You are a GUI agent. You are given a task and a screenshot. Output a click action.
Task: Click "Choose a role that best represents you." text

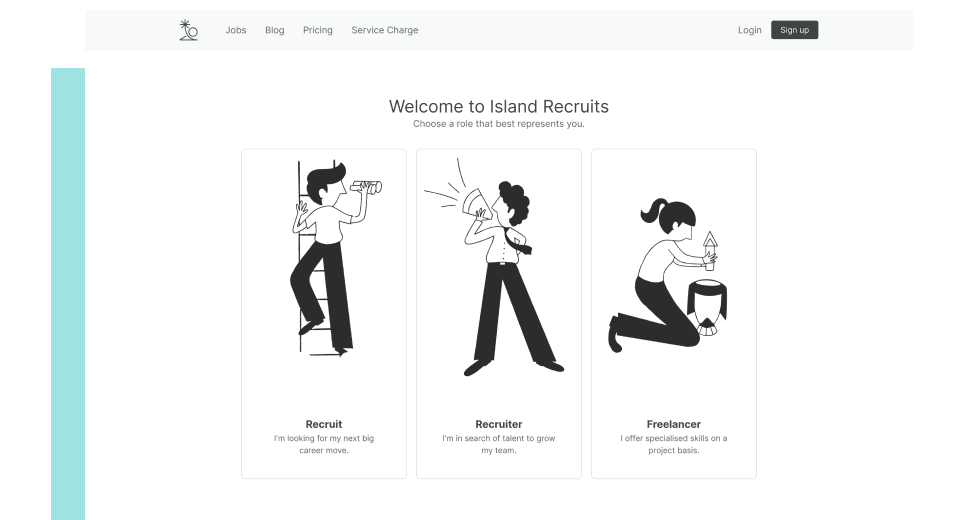pyautogui.click(x=499, y=124)
